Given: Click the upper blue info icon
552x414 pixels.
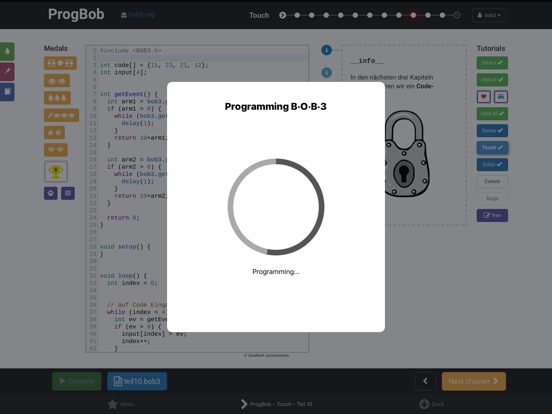Looking at the screenshot, I should [326, 50].
